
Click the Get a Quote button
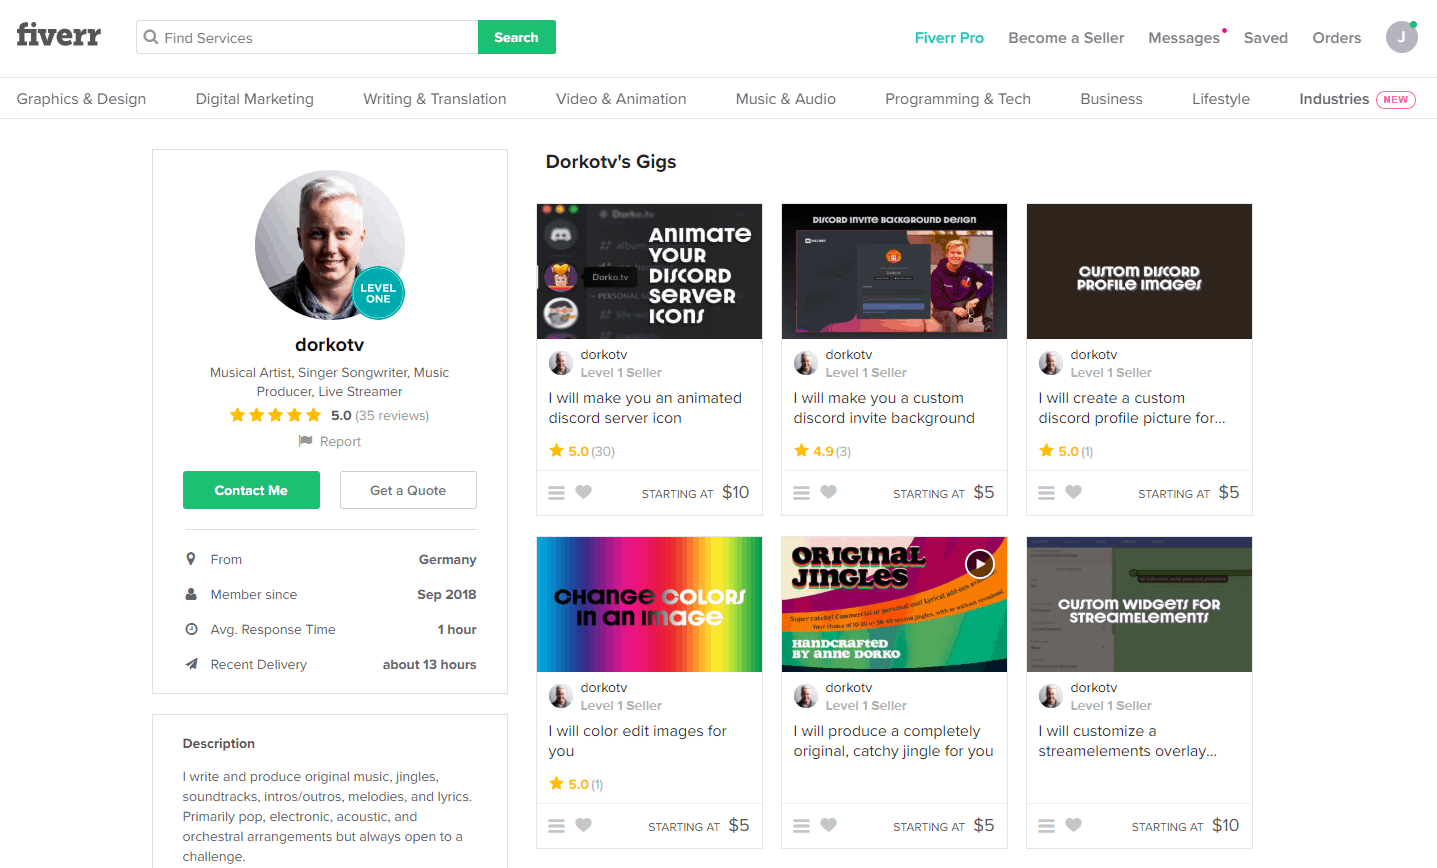(x=408, y=490)
